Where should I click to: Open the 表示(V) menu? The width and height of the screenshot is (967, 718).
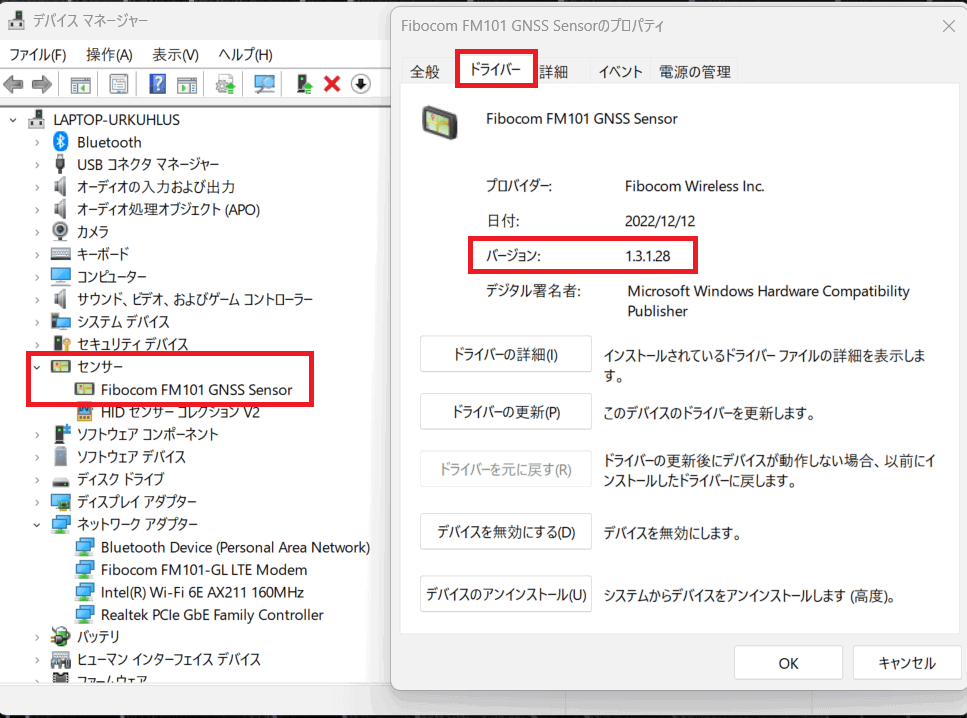click(175, 55)
